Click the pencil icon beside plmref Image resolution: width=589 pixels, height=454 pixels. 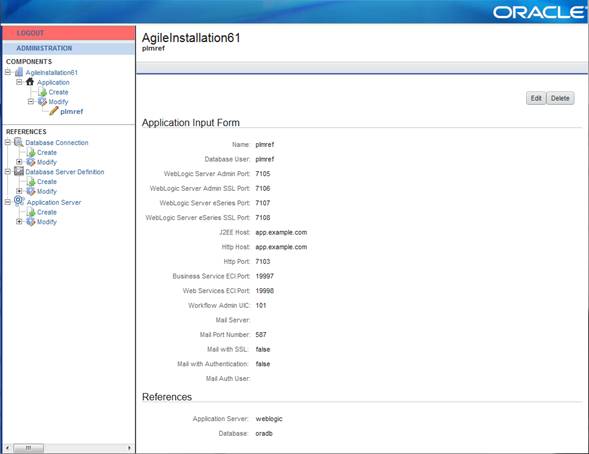point(54,111)
